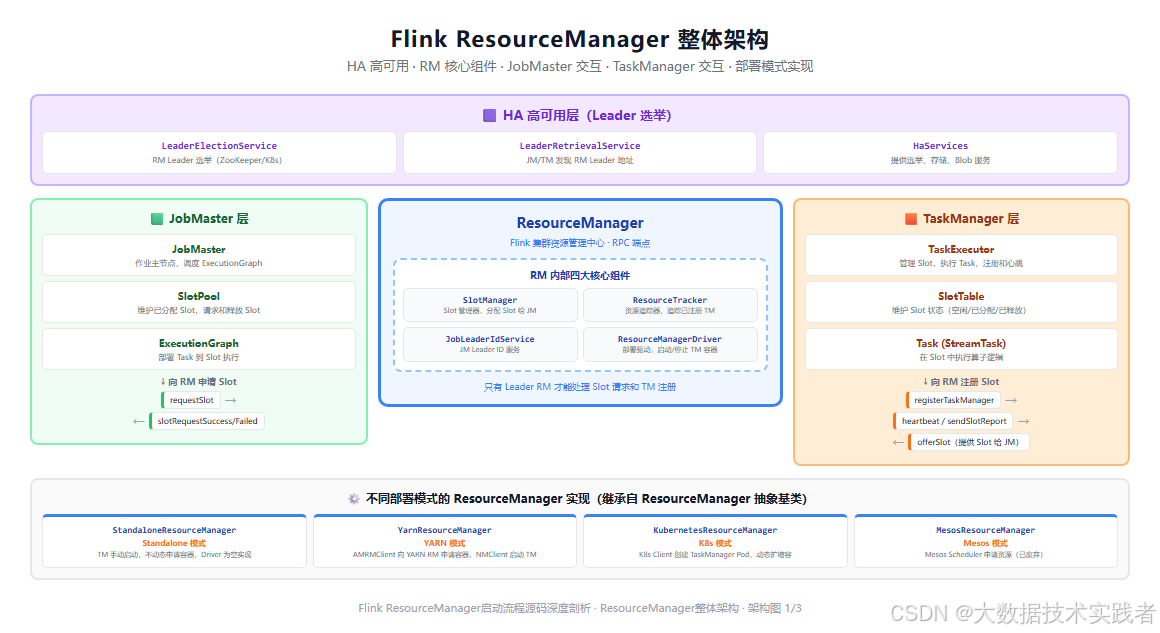Click the title "Flink ResourceManager 整体架构"
The height and width of the screenshot is (633, 1160).
[580, 38]
